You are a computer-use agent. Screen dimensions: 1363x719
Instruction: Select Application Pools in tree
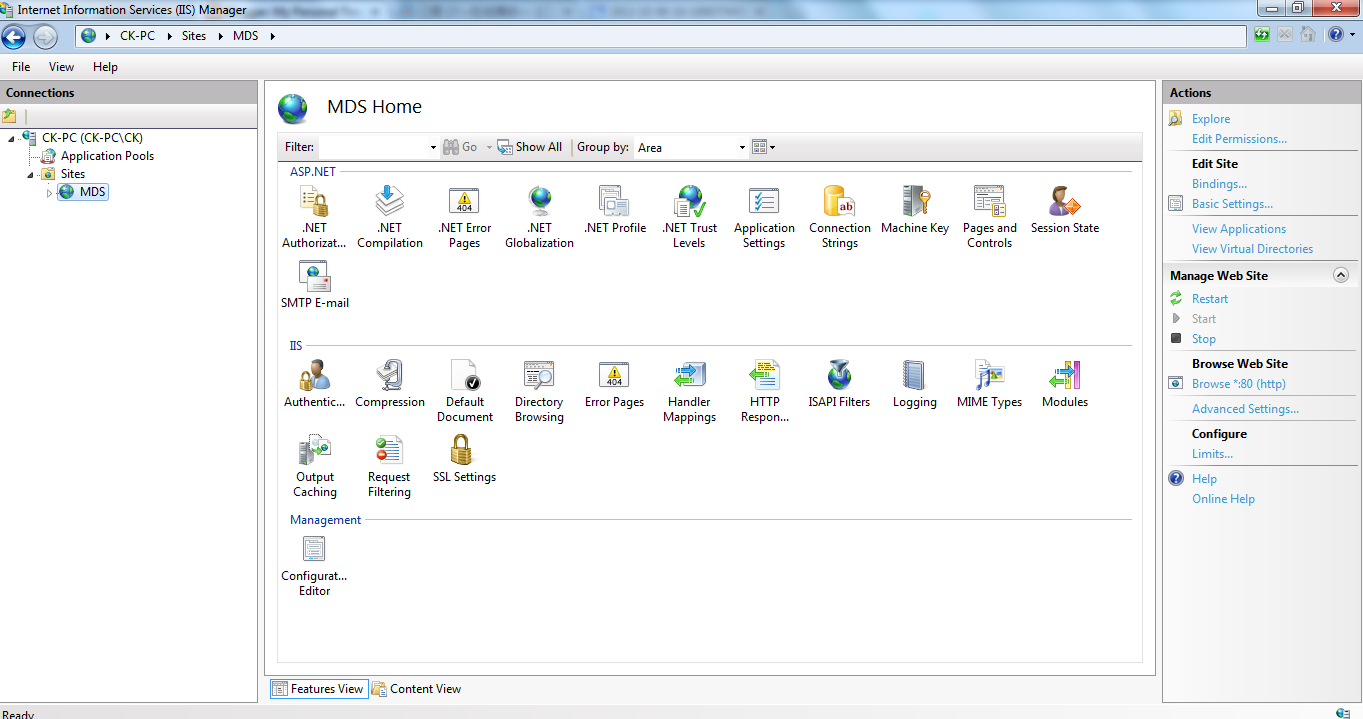[107, 156]
